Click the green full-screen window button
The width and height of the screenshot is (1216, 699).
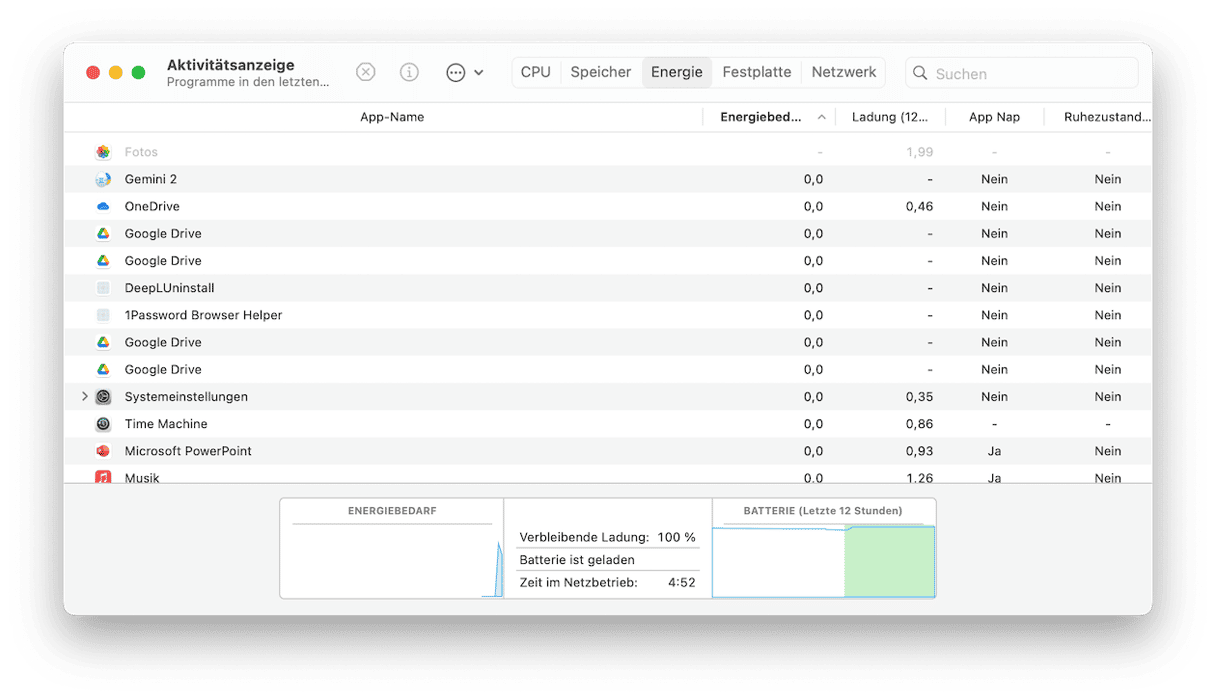[139, 73]
